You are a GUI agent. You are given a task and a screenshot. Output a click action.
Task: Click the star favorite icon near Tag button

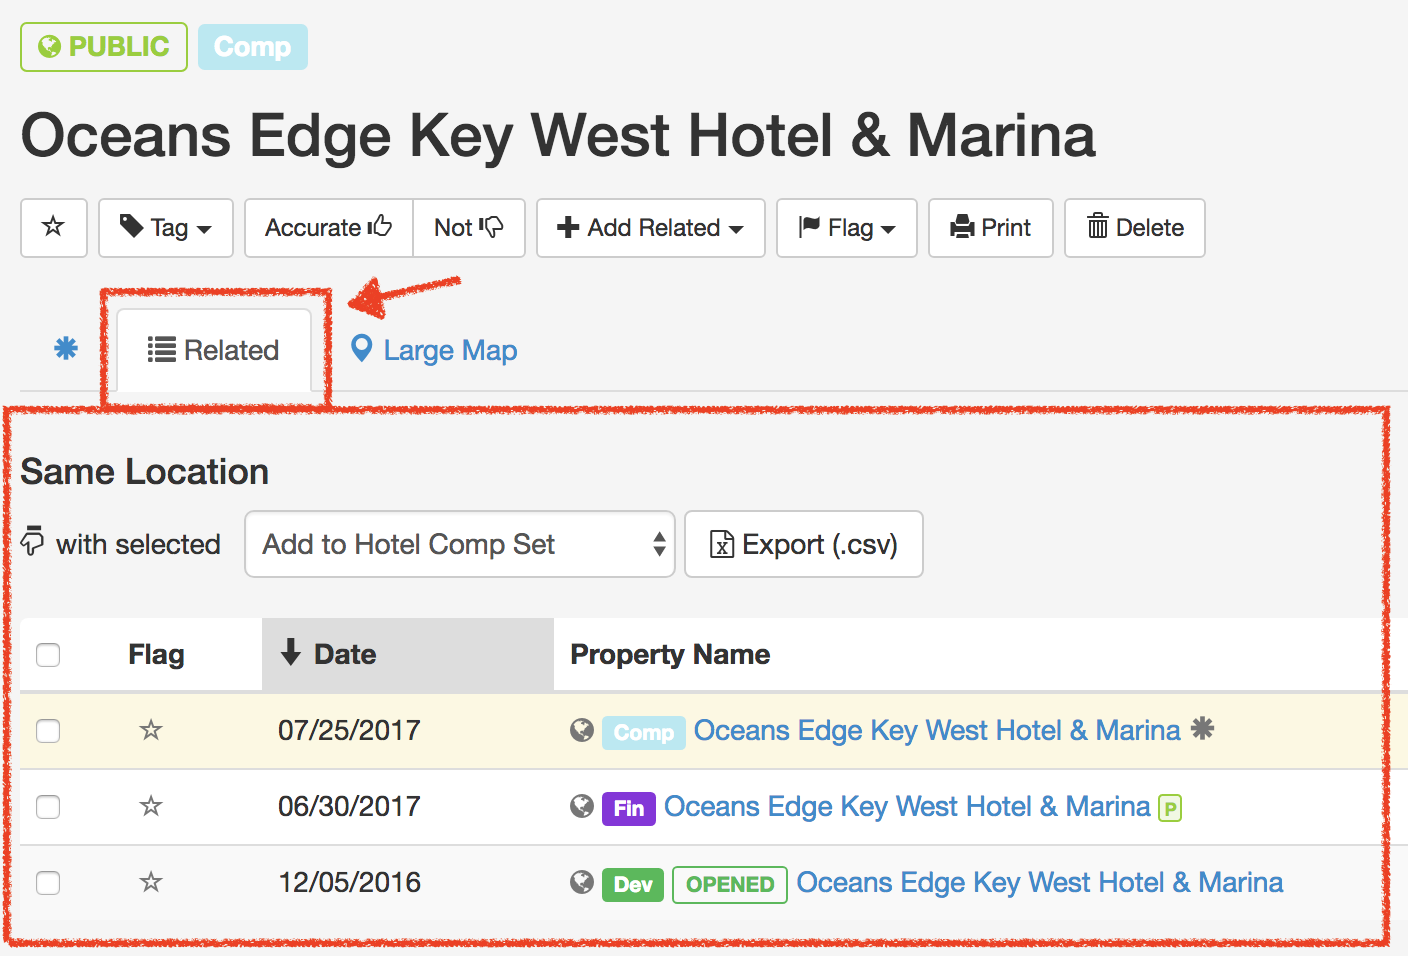click(x=53, y=228)
